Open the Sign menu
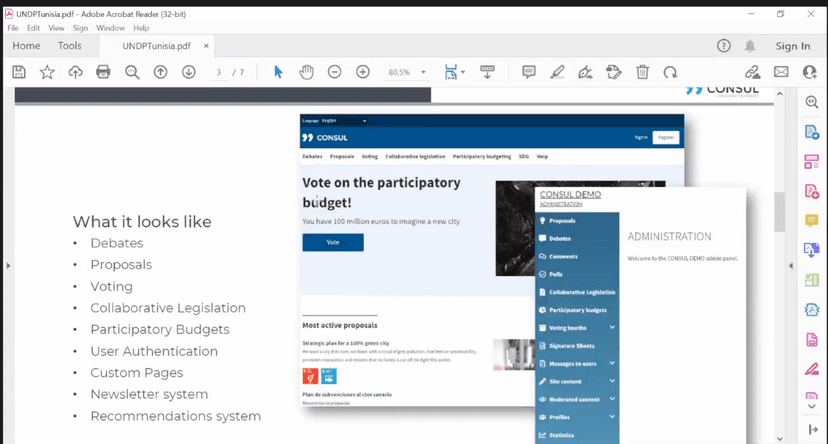This screenshot has width=828, height=444. pyautogui.click(x=80, y=28)
